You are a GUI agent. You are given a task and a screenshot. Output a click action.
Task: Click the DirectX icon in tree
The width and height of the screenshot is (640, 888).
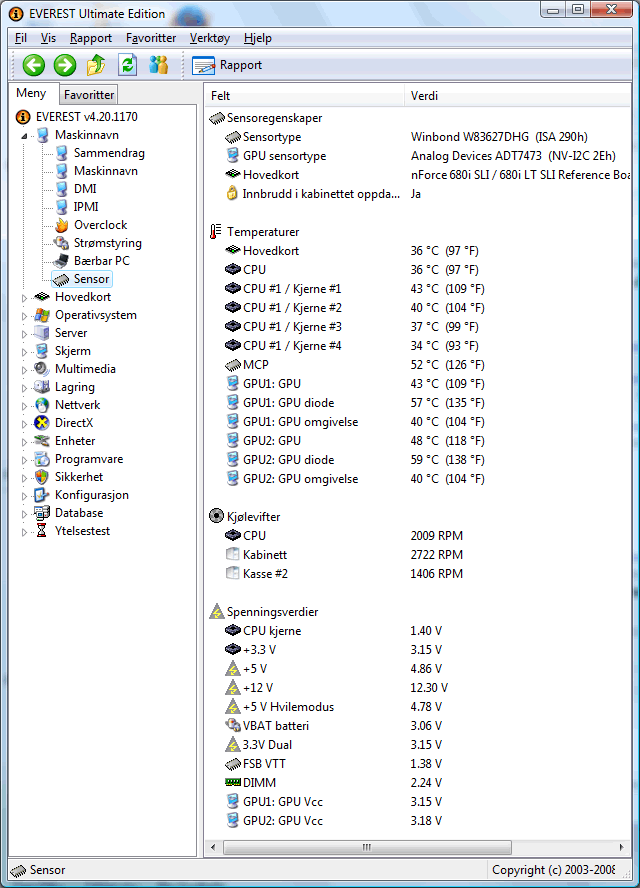42,423
